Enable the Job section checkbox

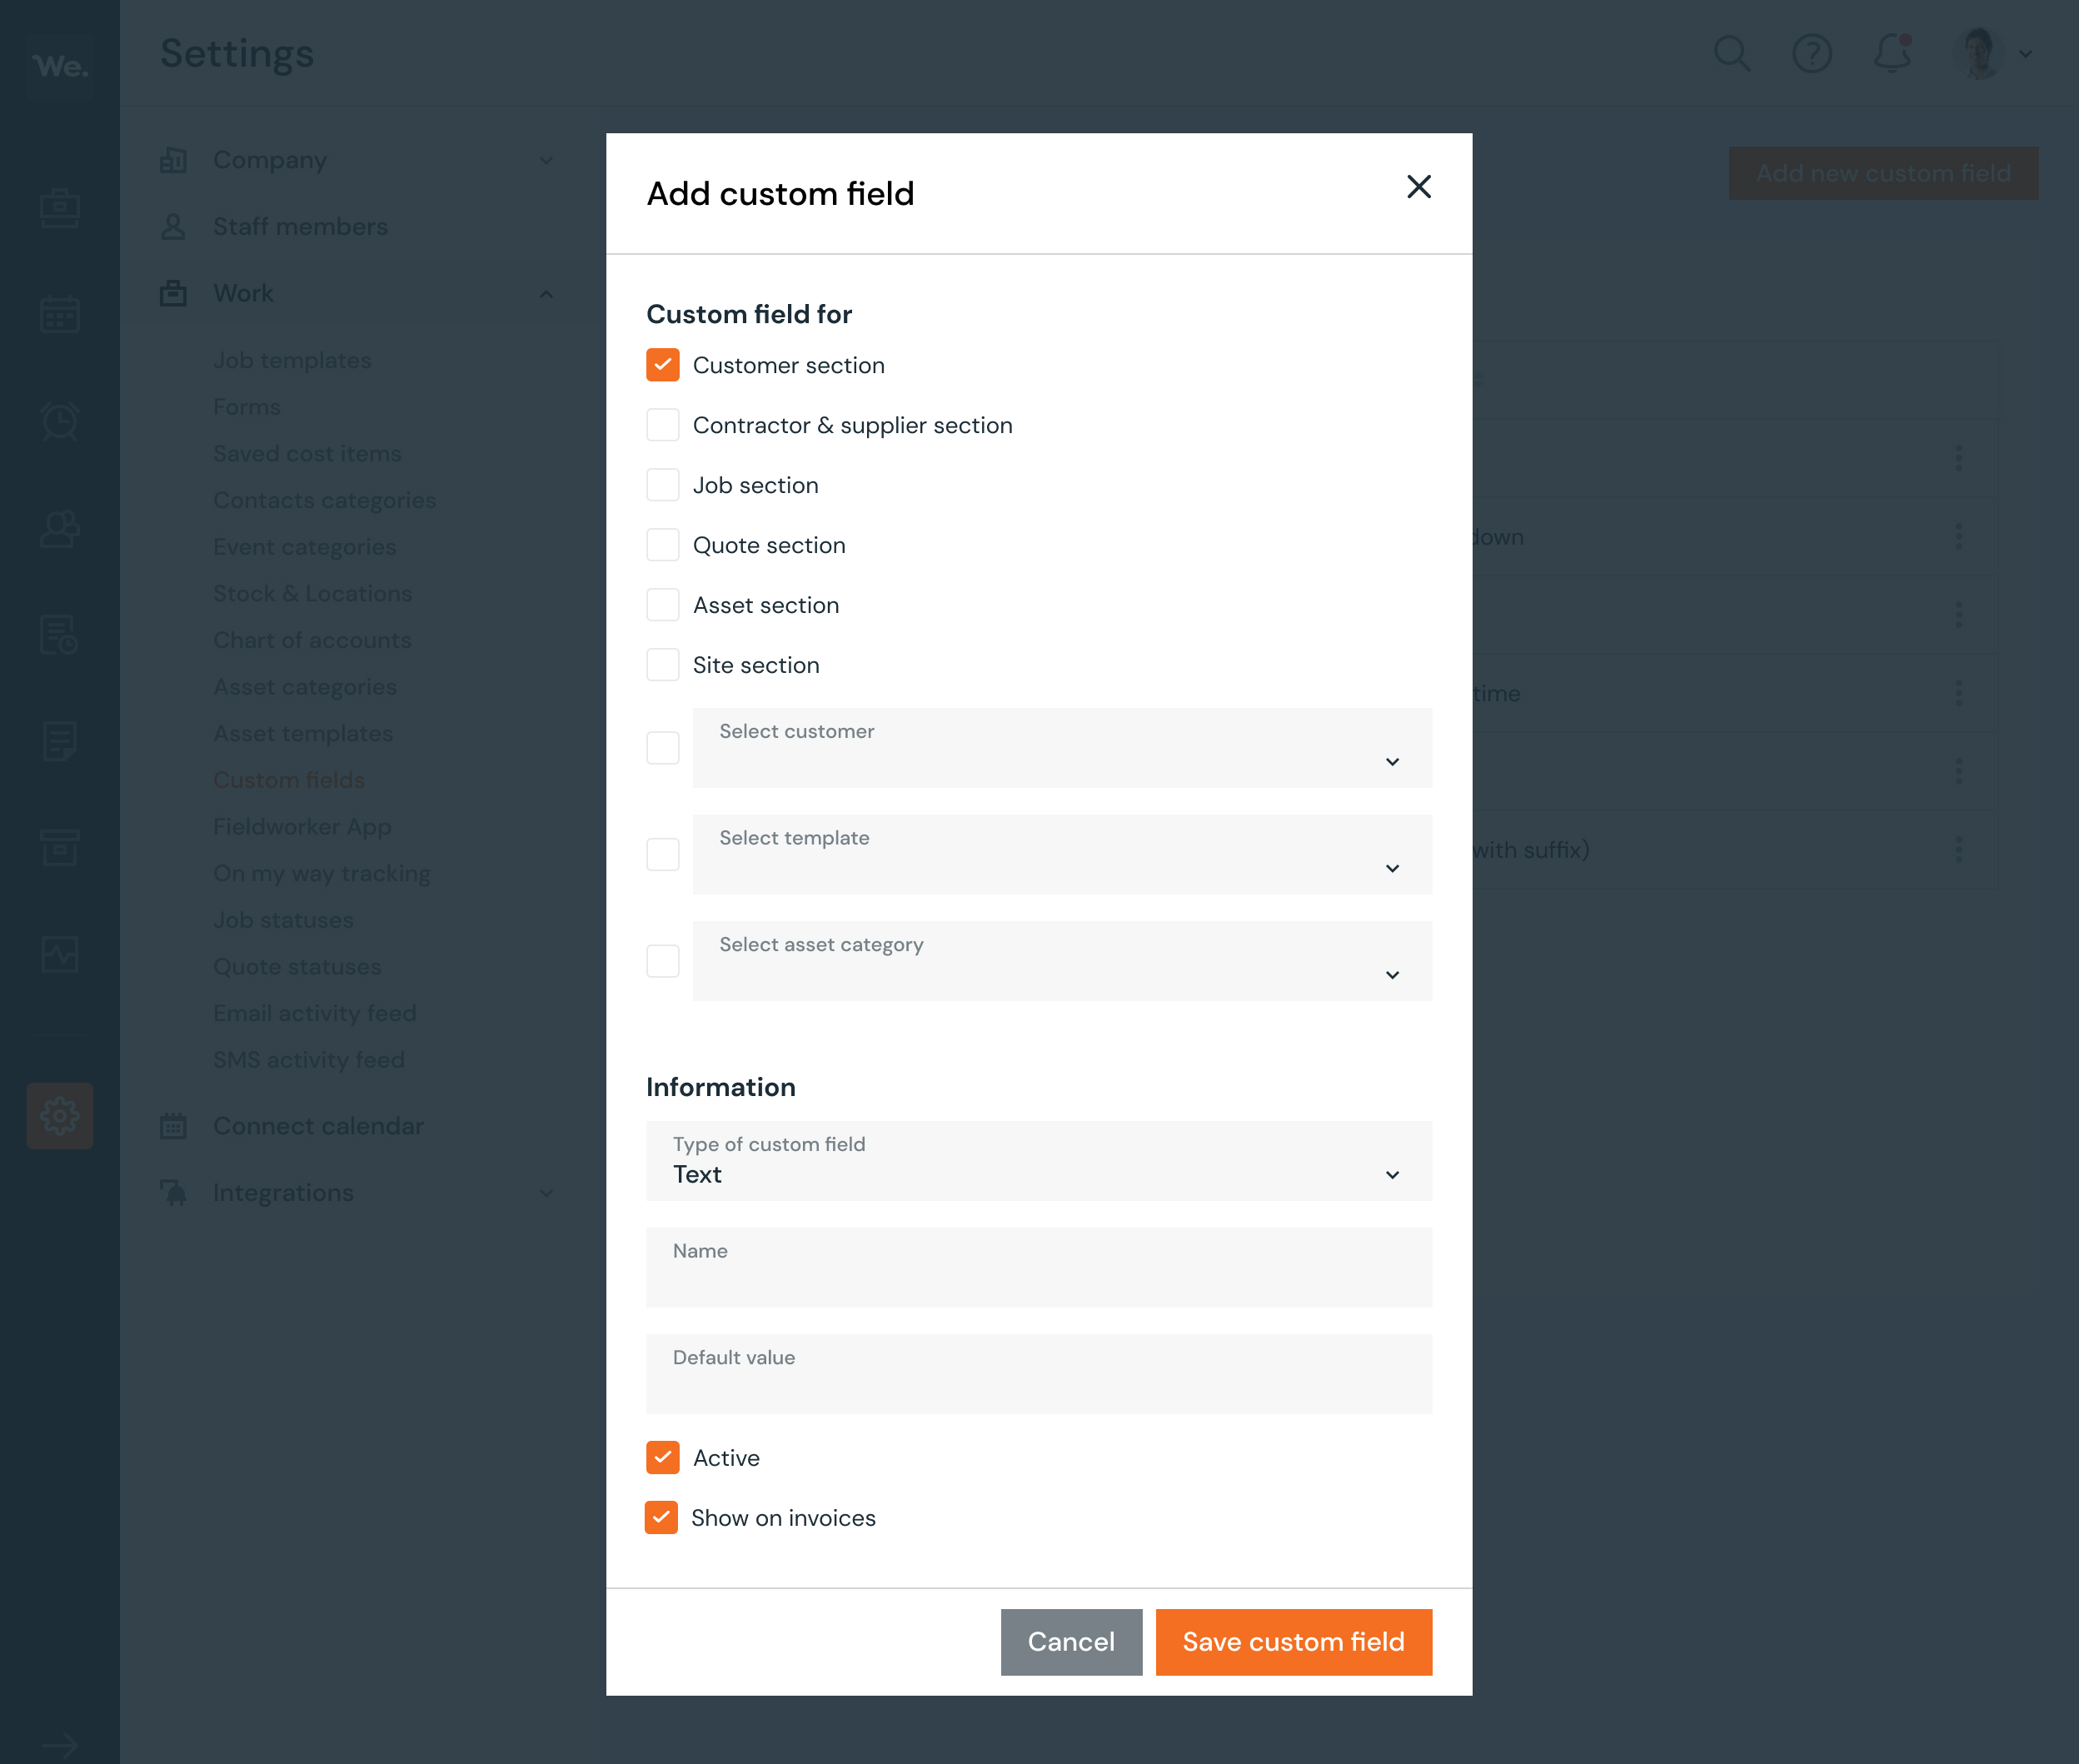(x=663, y=485)
